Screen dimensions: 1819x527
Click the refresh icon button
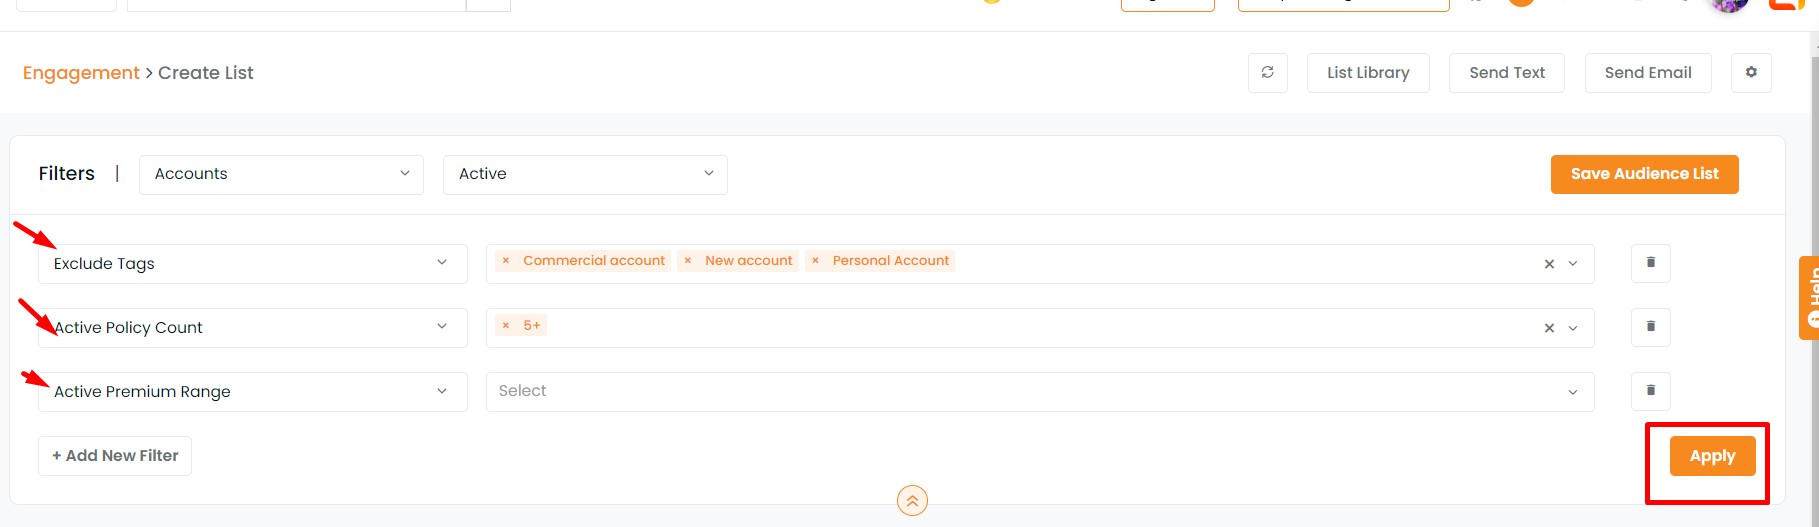1267,72
